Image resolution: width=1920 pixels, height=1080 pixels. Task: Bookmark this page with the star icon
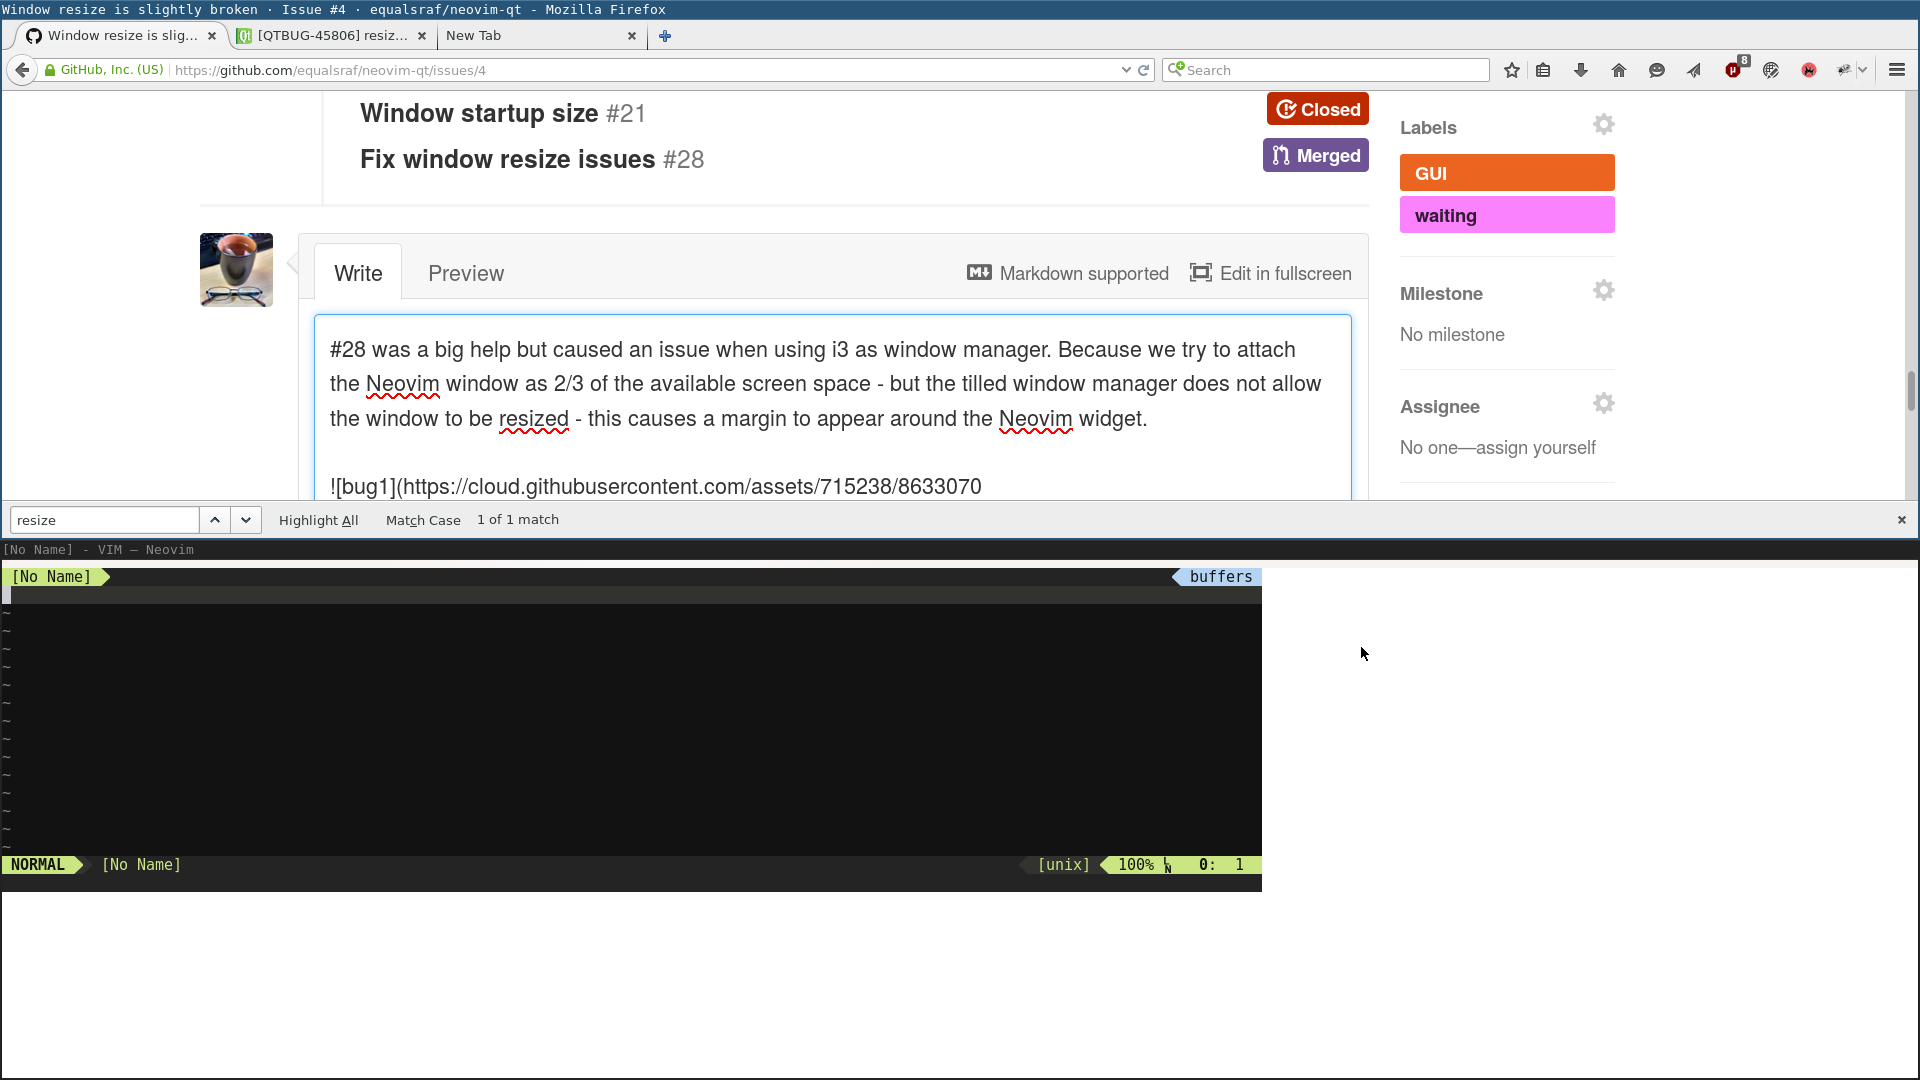(1512, 70)
